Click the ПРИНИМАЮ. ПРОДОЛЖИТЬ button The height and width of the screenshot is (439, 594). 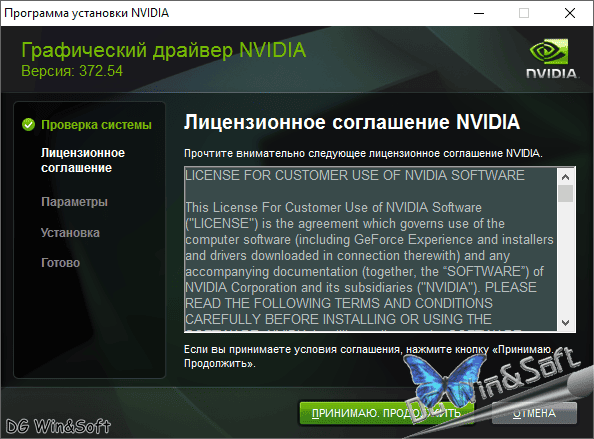tap(386, 412)
